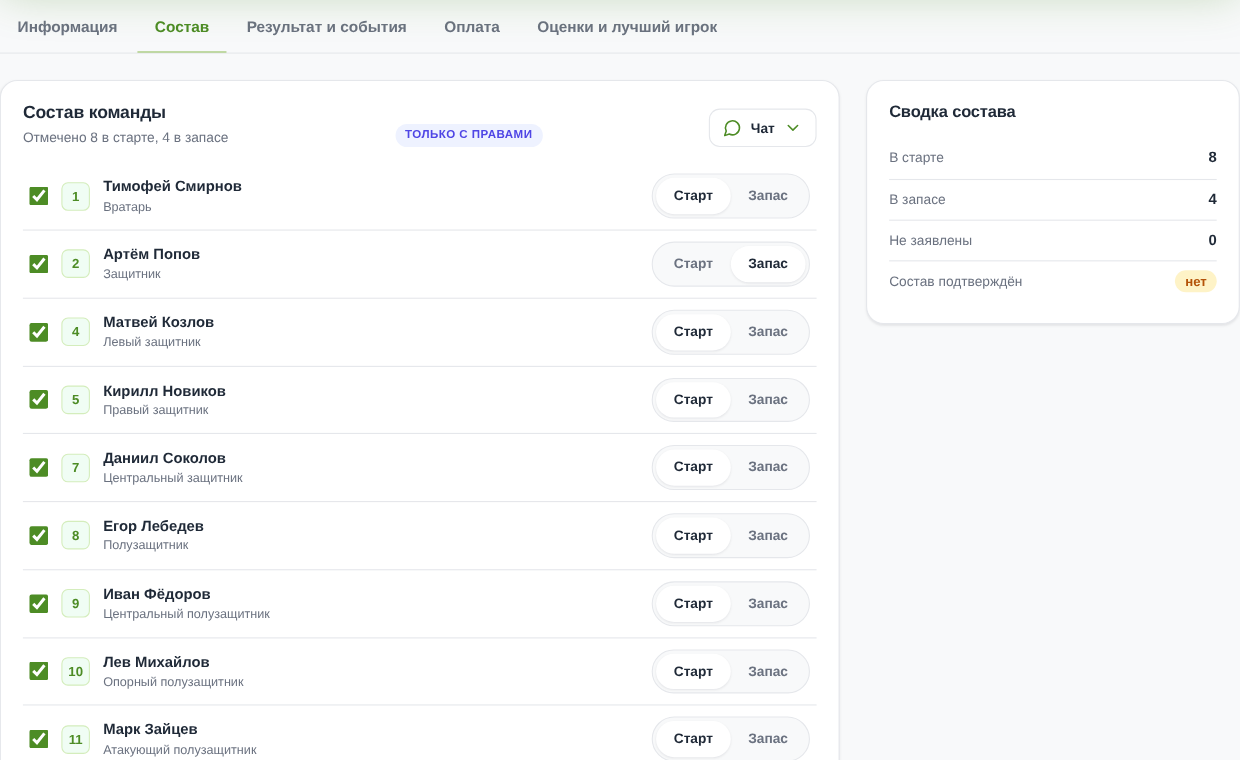Click the Вратарь position label
The height and width of the screenshot is (760, 1240).
point(127,207)
